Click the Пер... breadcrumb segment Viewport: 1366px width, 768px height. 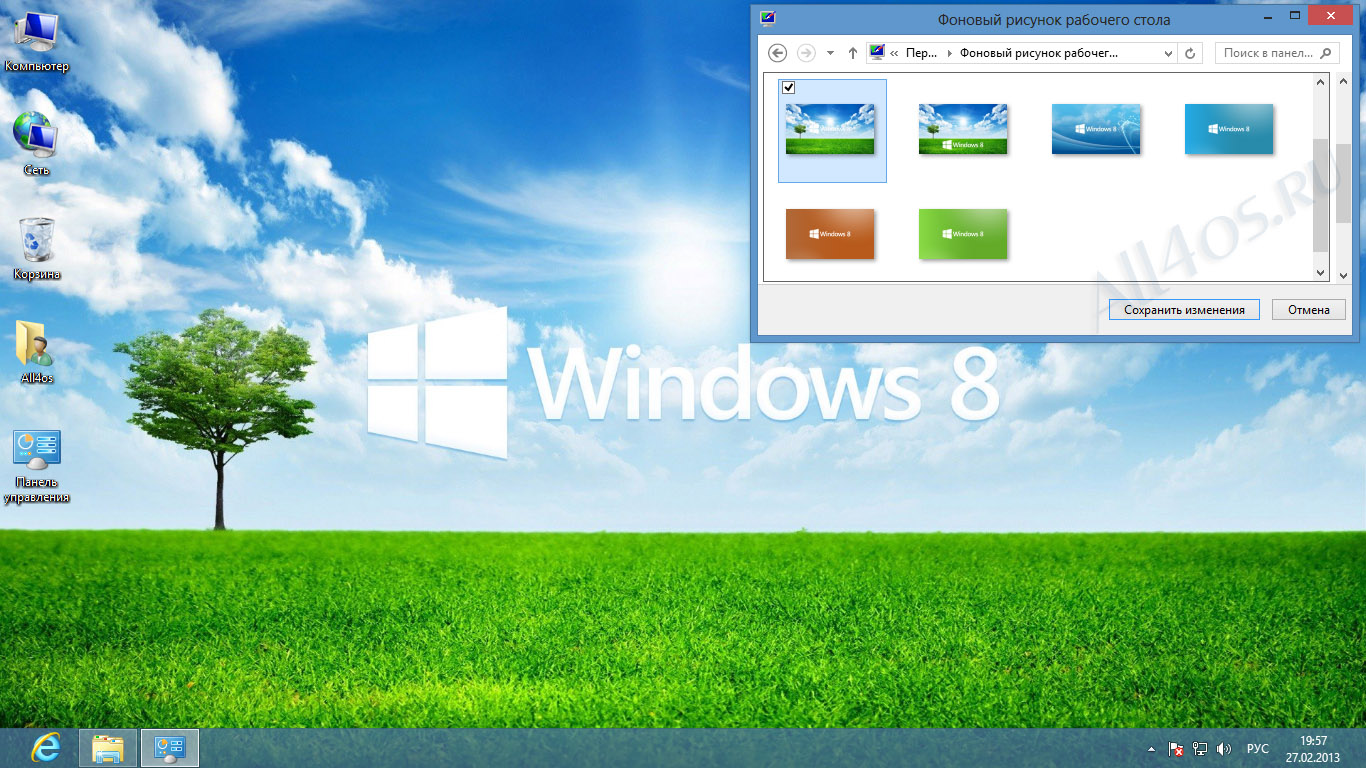coord(921,53)
